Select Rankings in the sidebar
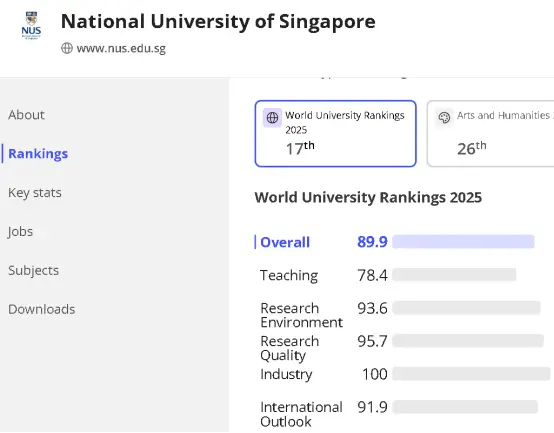Viewport: 554px width, 433px height. [38, 154]
